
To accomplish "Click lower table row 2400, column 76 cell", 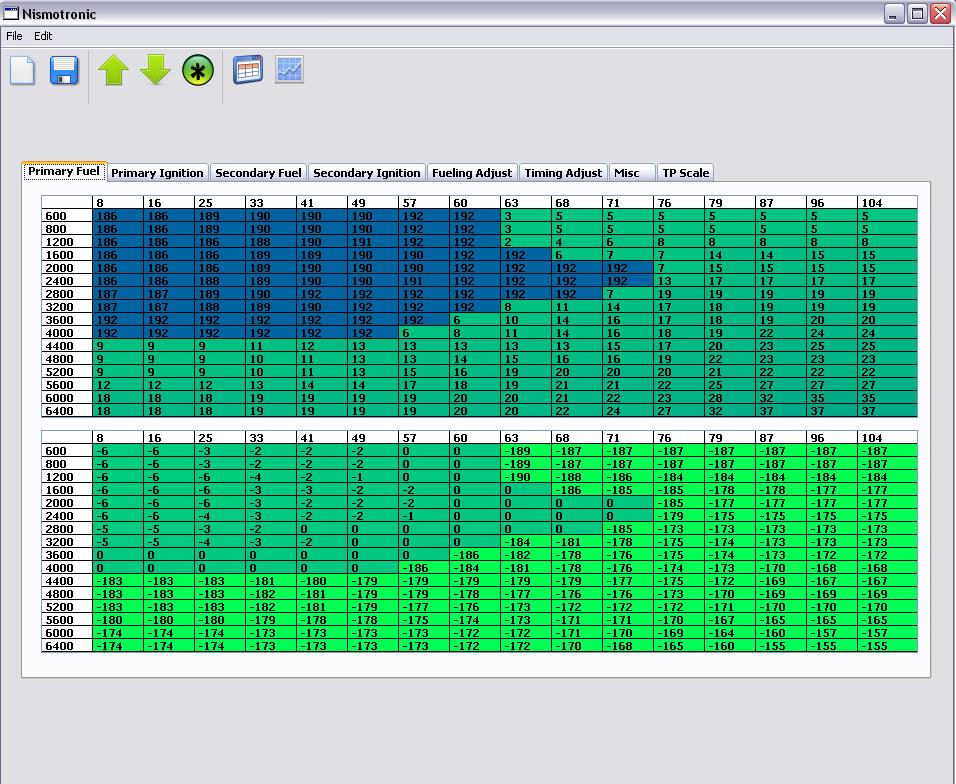I will (x=679, y=516).
